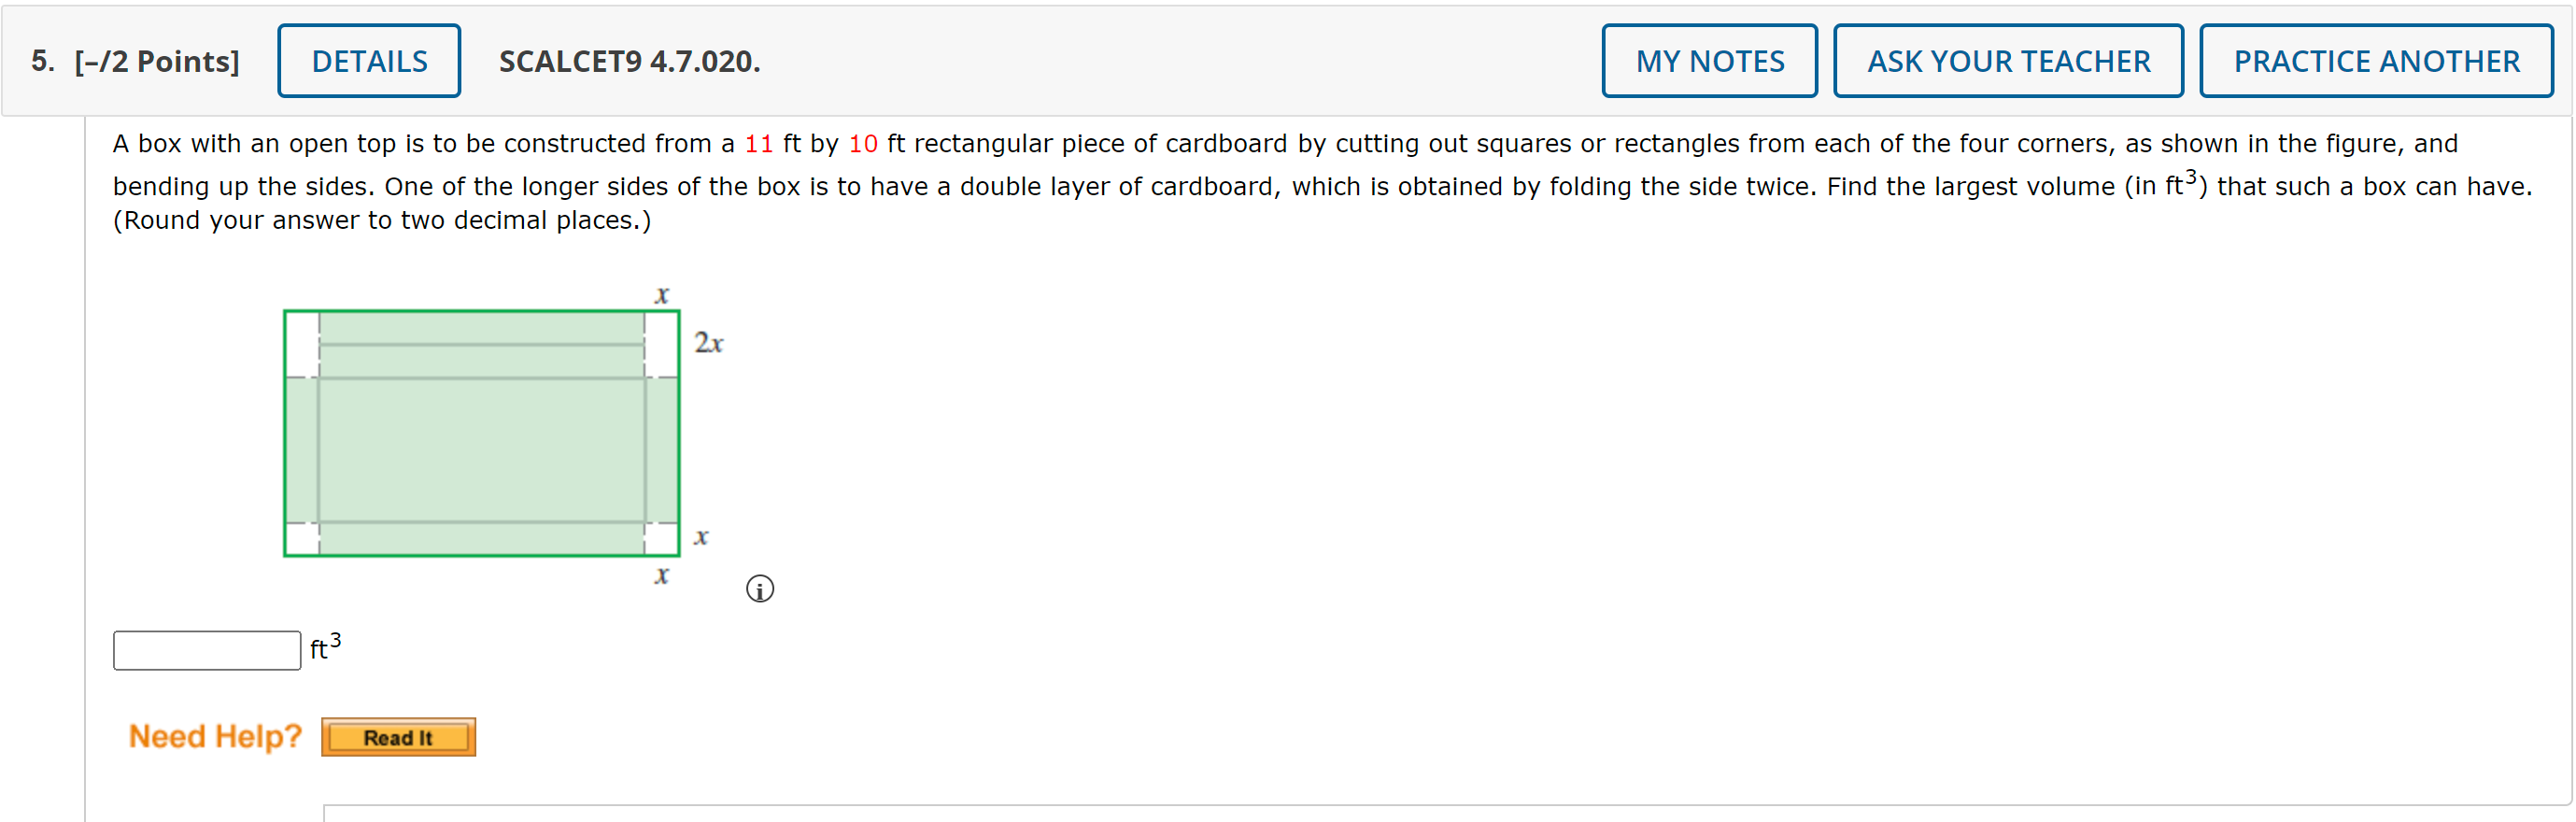2576x822 pixels.
Task: Select PRACTICE ANOTHER version
Action: click(2375, 60)
